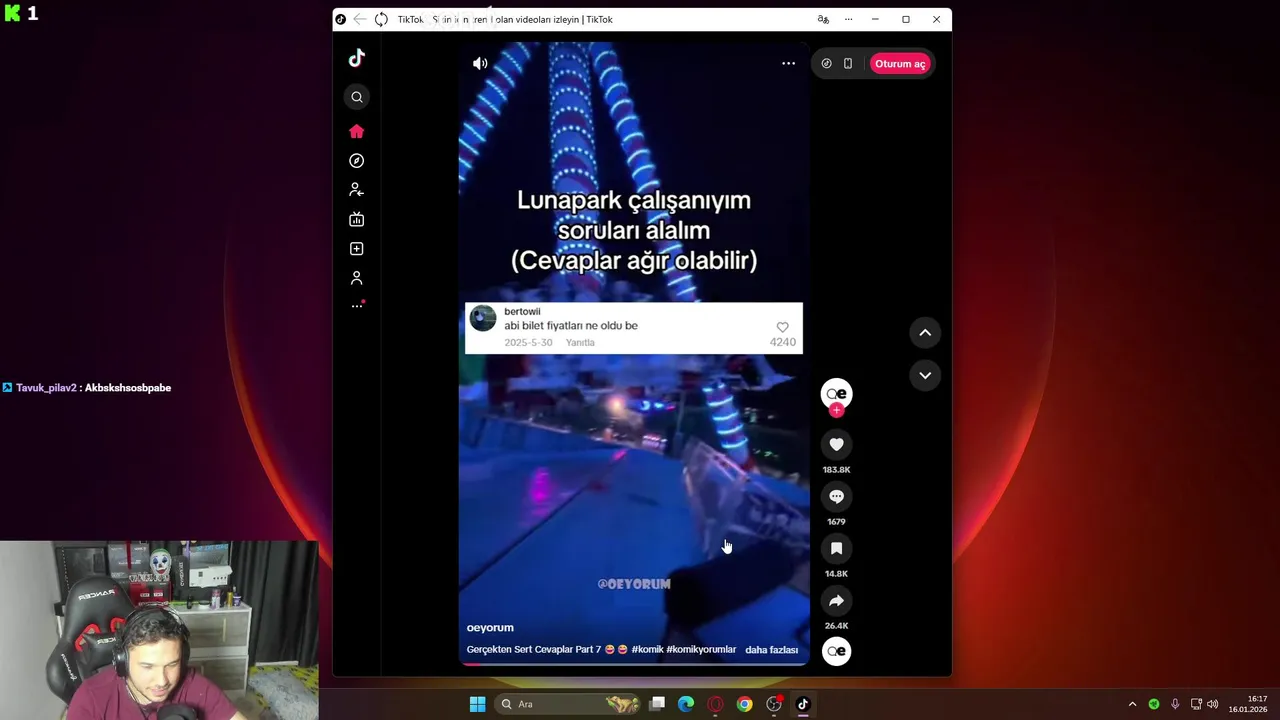The height and width of the screenshot is (720, 1280).
Task: Open the network tray icon
Action: [x=1196, y=704]
